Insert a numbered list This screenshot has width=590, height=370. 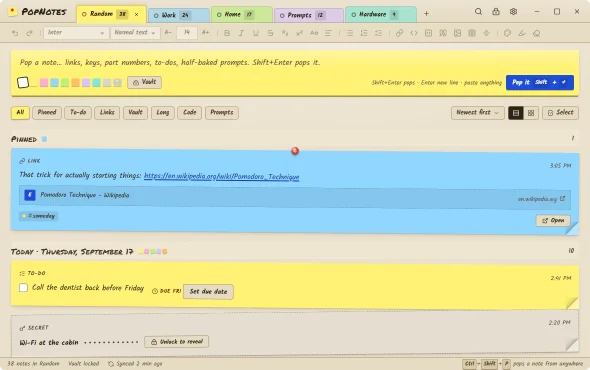coord(364,33)
